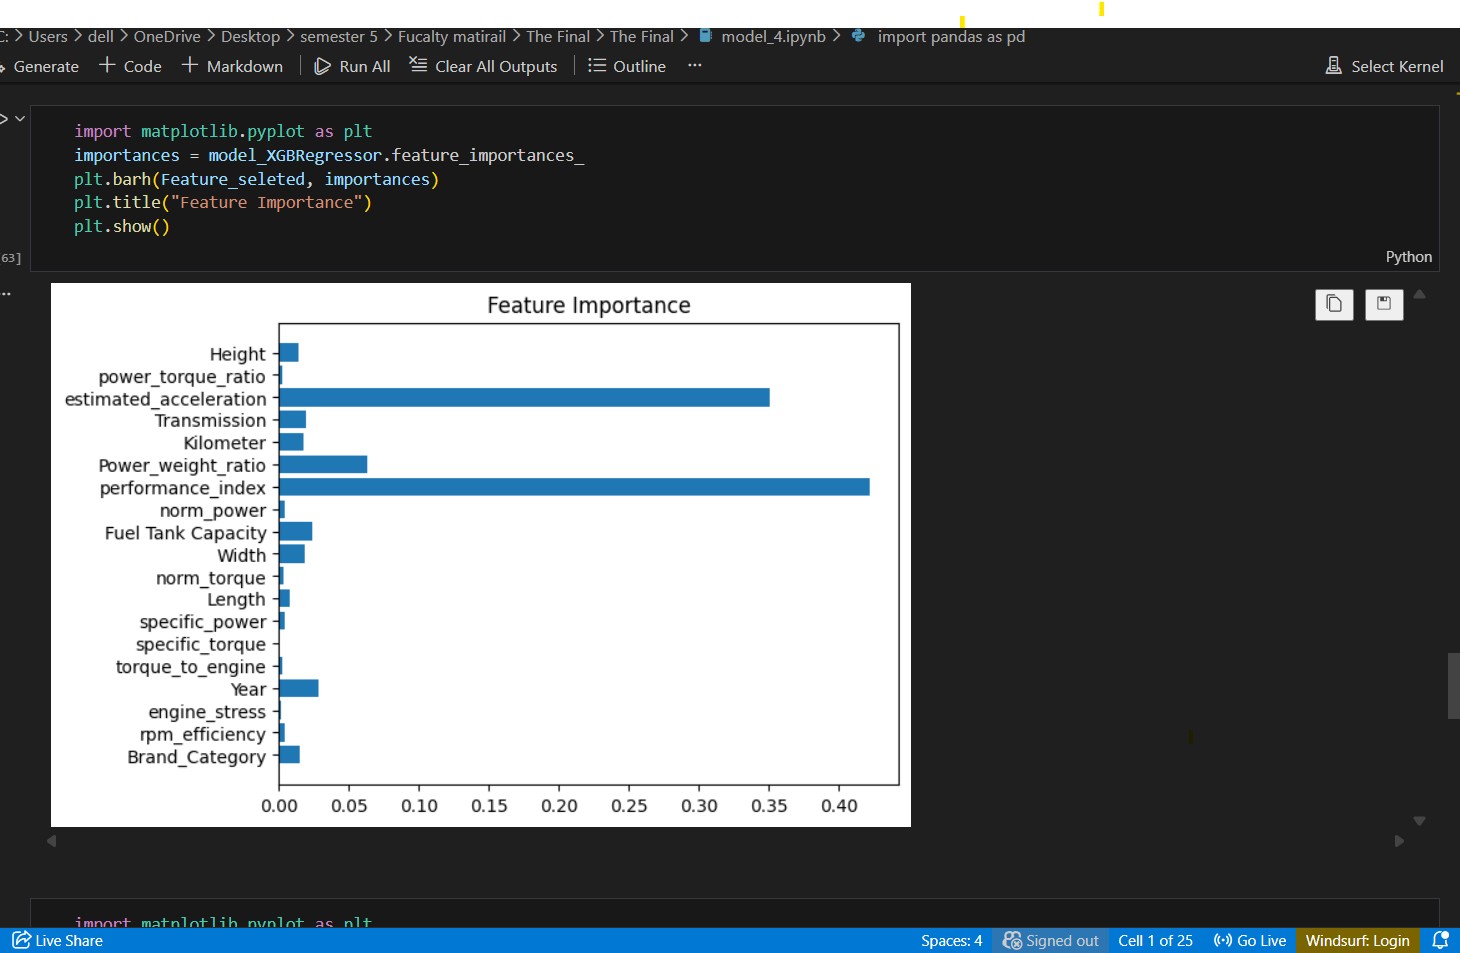This screenshot has width=1460, height=953.
Task: Click Select Kernel button
Action: (1384, 66)
